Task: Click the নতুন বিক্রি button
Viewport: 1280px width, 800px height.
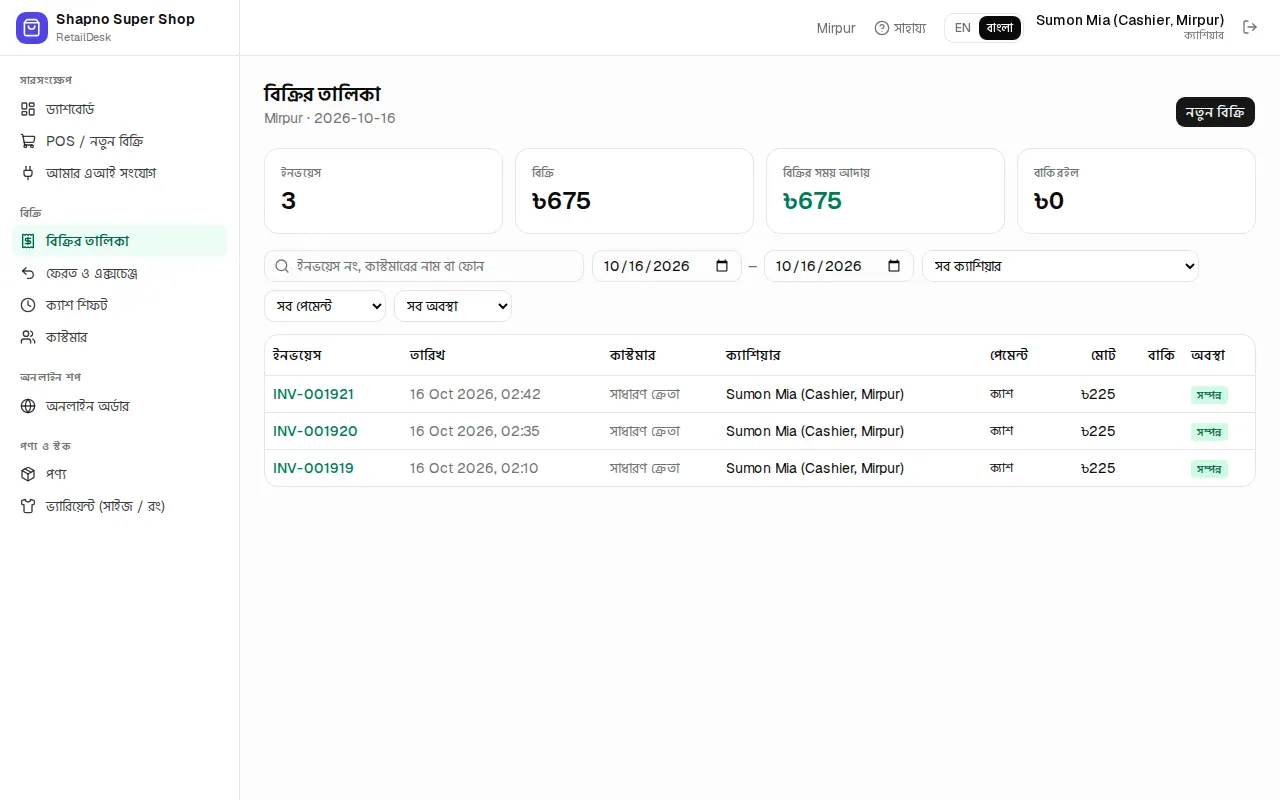Action: point(1215,112)
